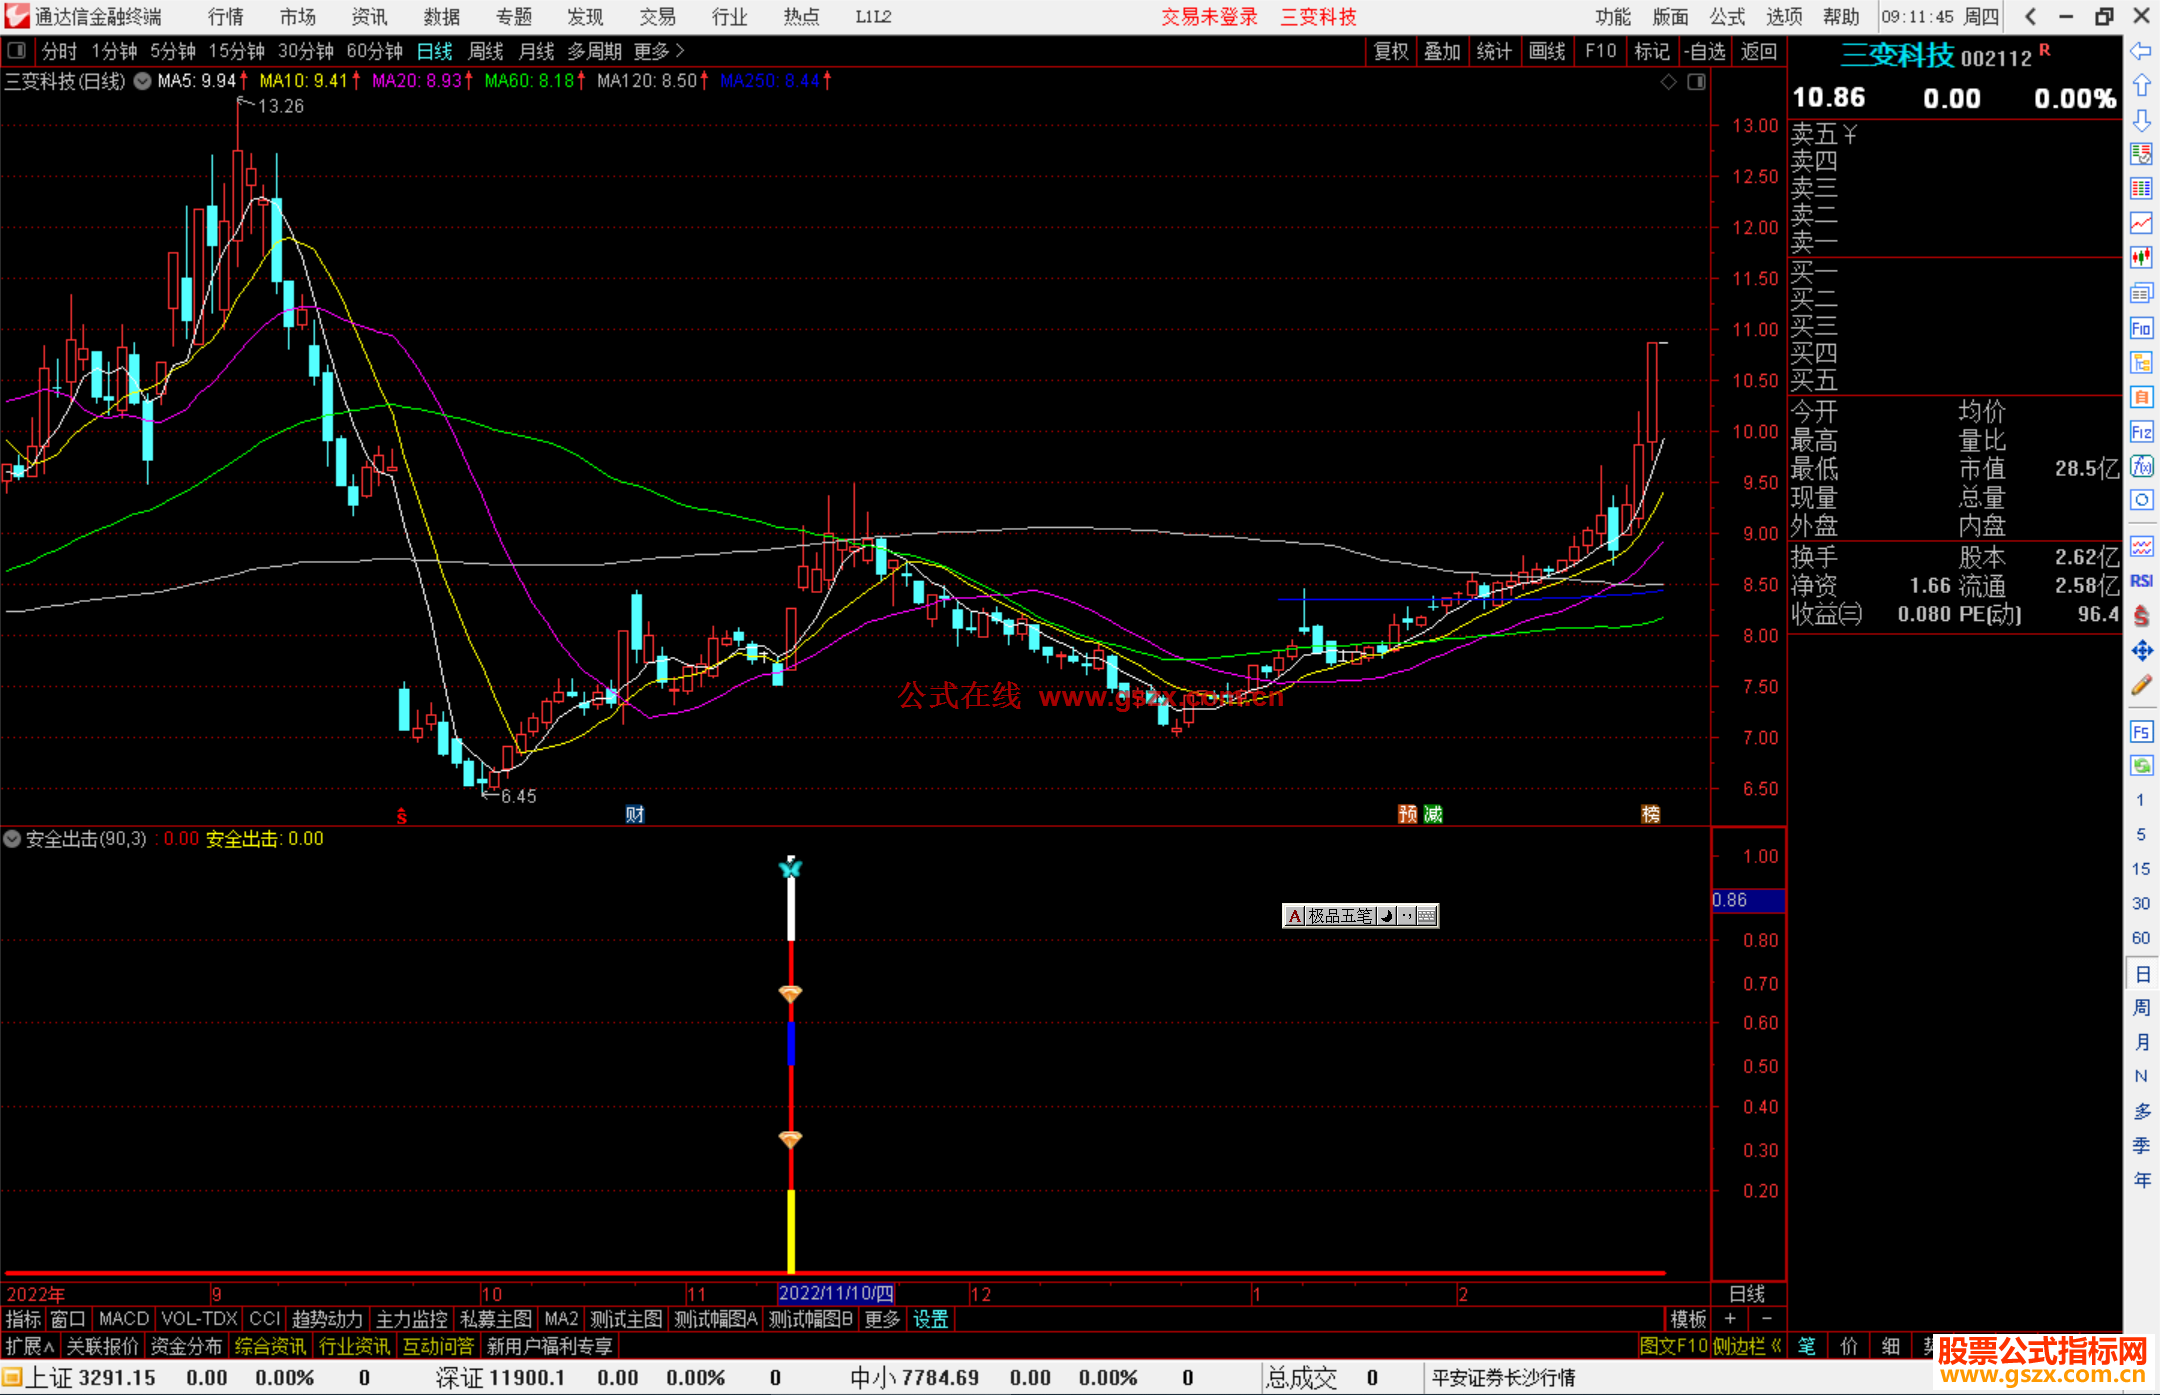Screen dimensions: 2160x1395
Task: Click the blue left arrow sidebar icon
Action: pos(2141,51)
